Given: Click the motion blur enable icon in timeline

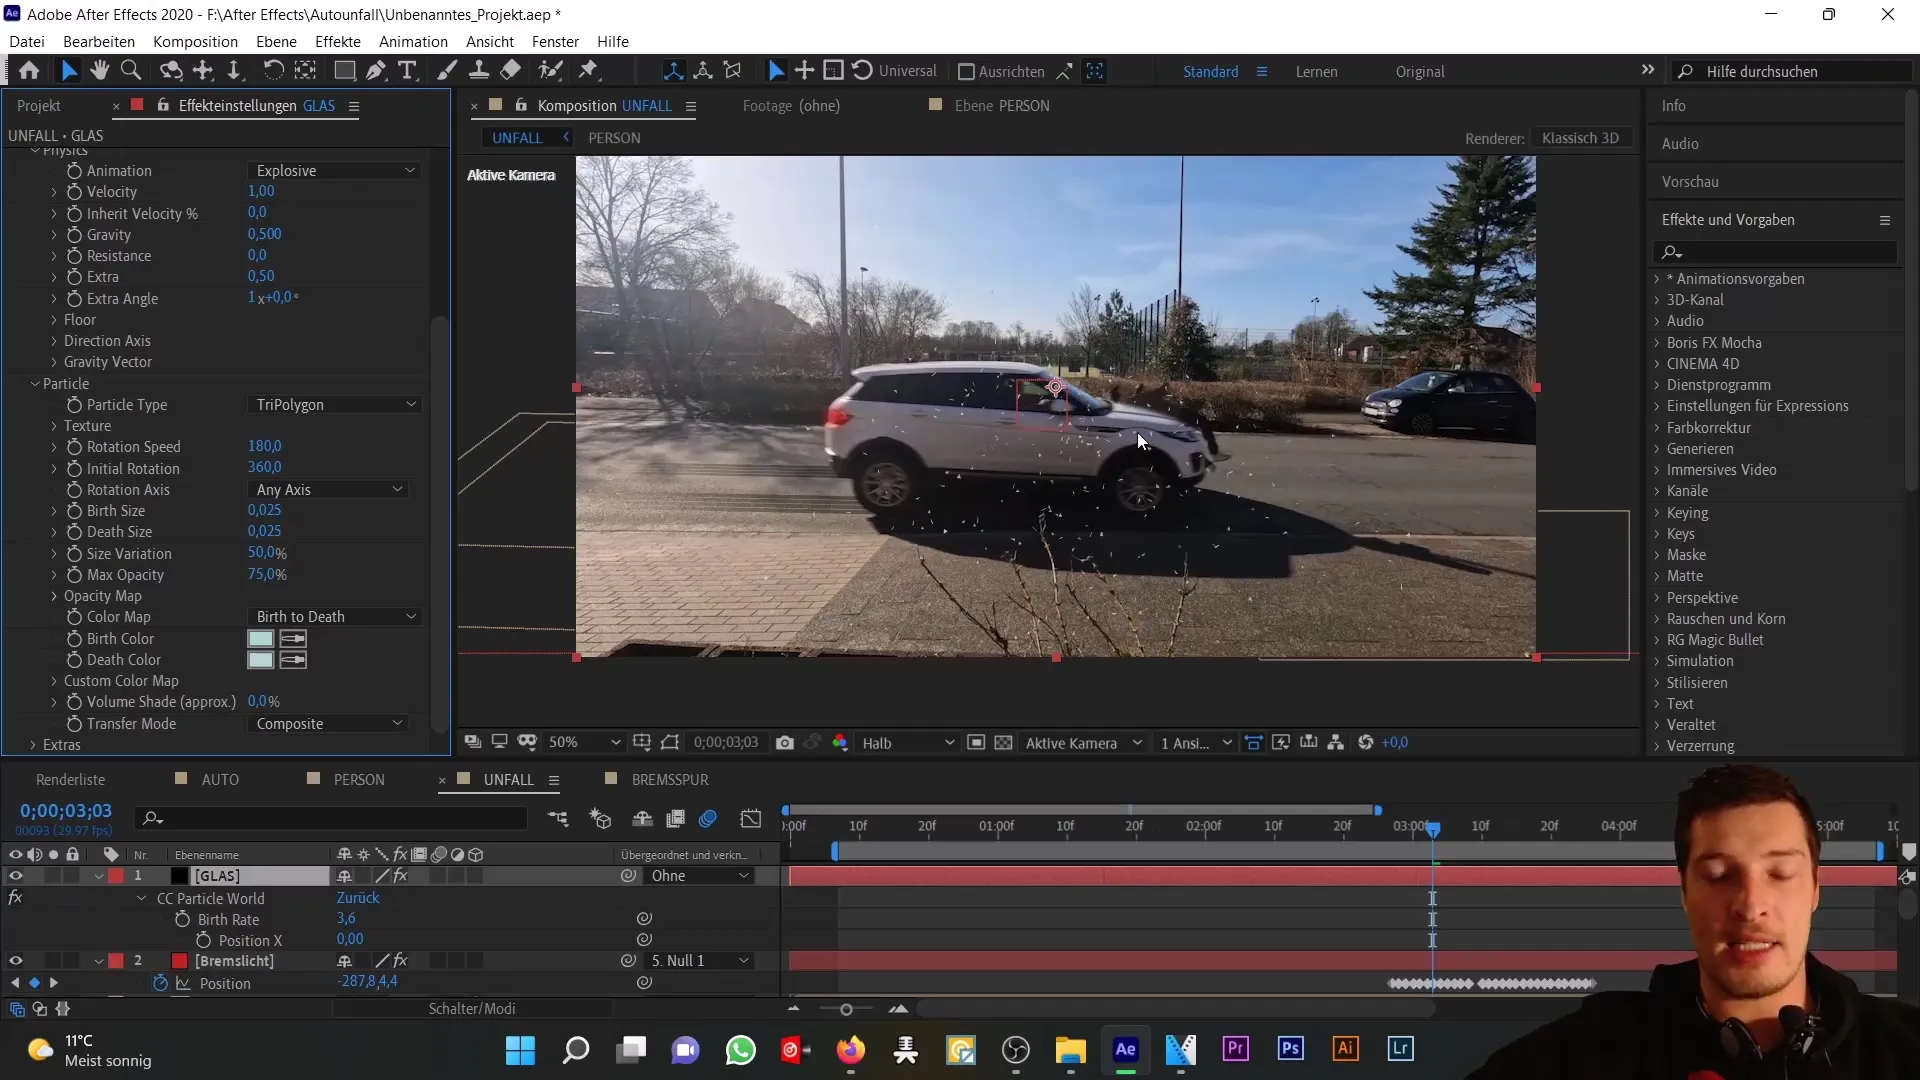Looking at the screenshot, I should [708, 818].
